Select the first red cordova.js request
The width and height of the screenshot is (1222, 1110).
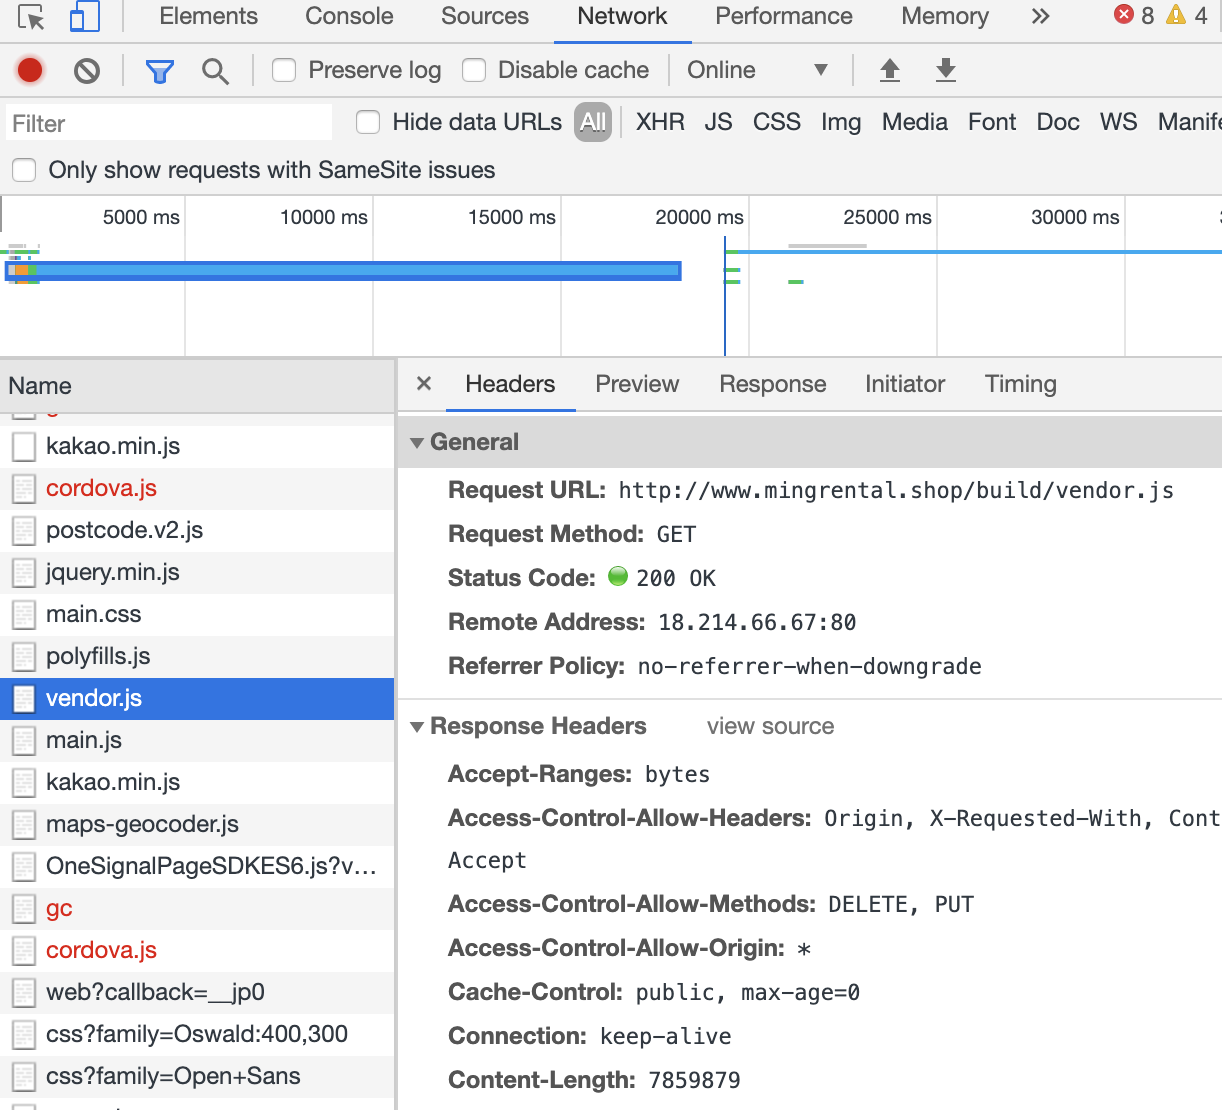pos(197,488)
